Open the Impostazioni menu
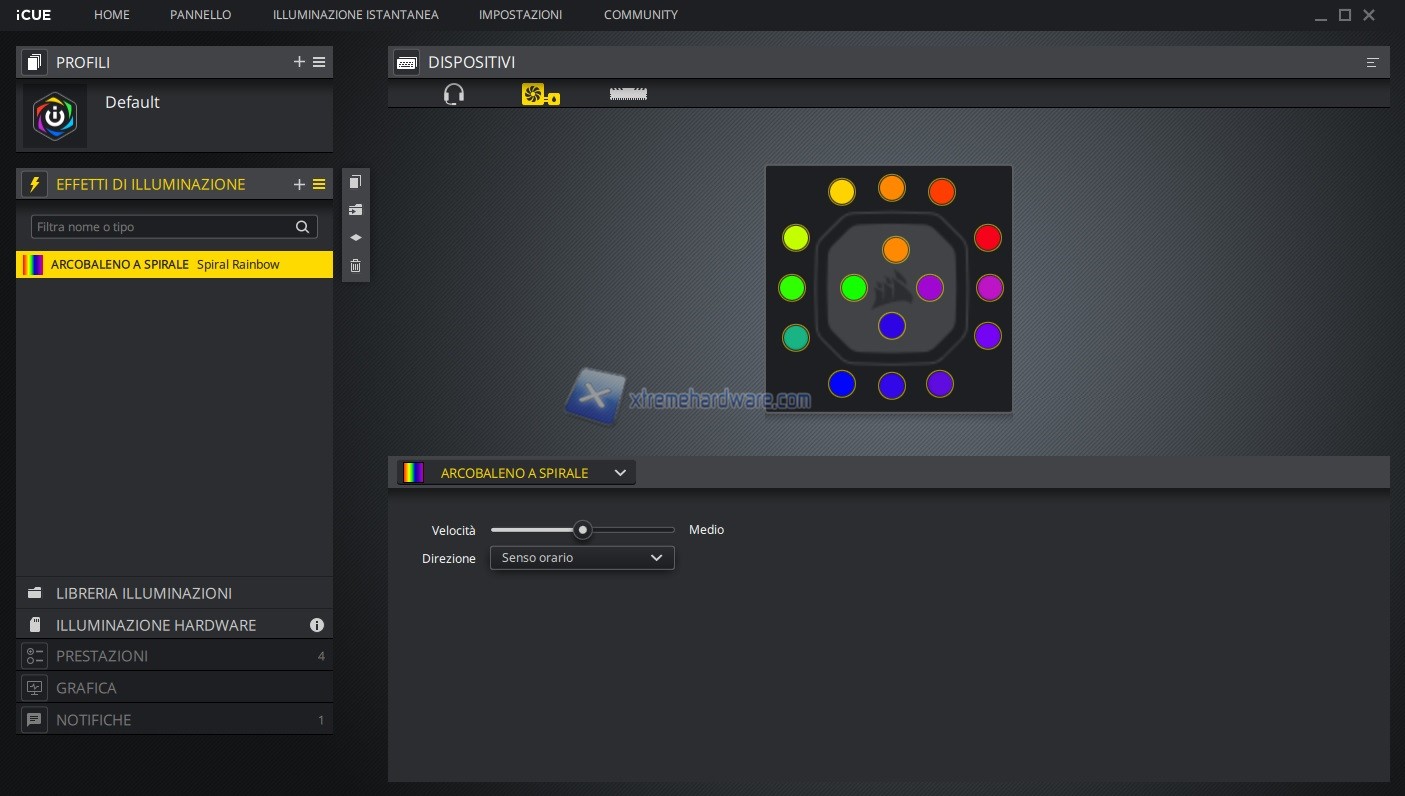1405x796 pixels. click(520, 15)
